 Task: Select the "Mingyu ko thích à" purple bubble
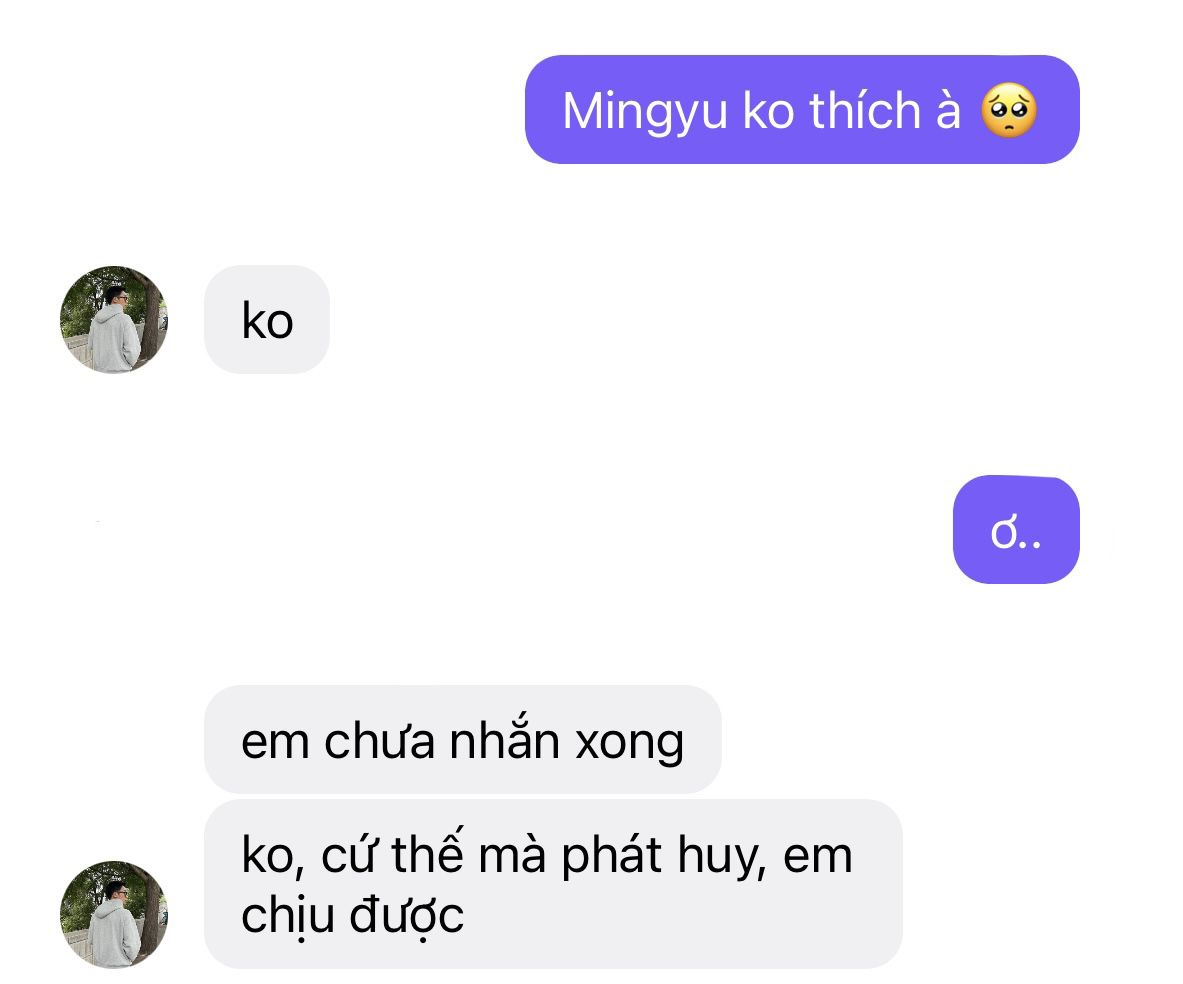coord(802,109)
